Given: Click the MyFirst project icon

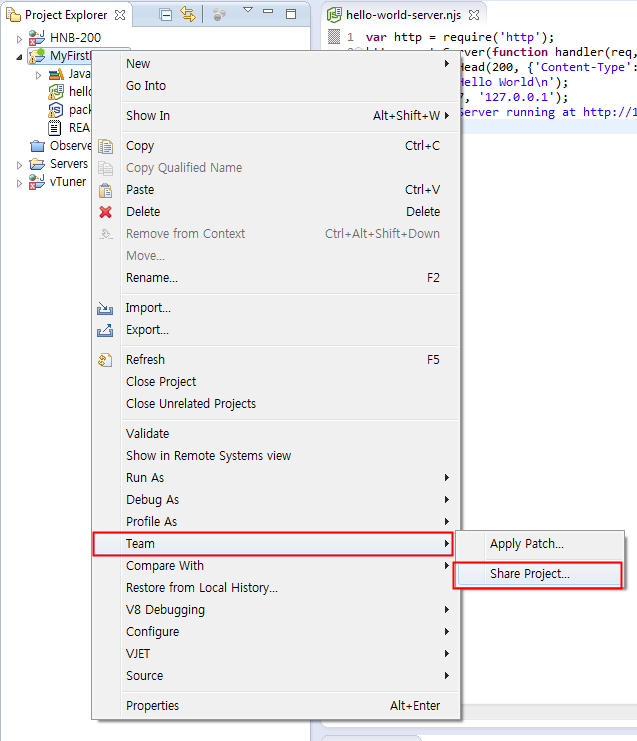Looking at the screenshot, I should (x=36, y=56).
